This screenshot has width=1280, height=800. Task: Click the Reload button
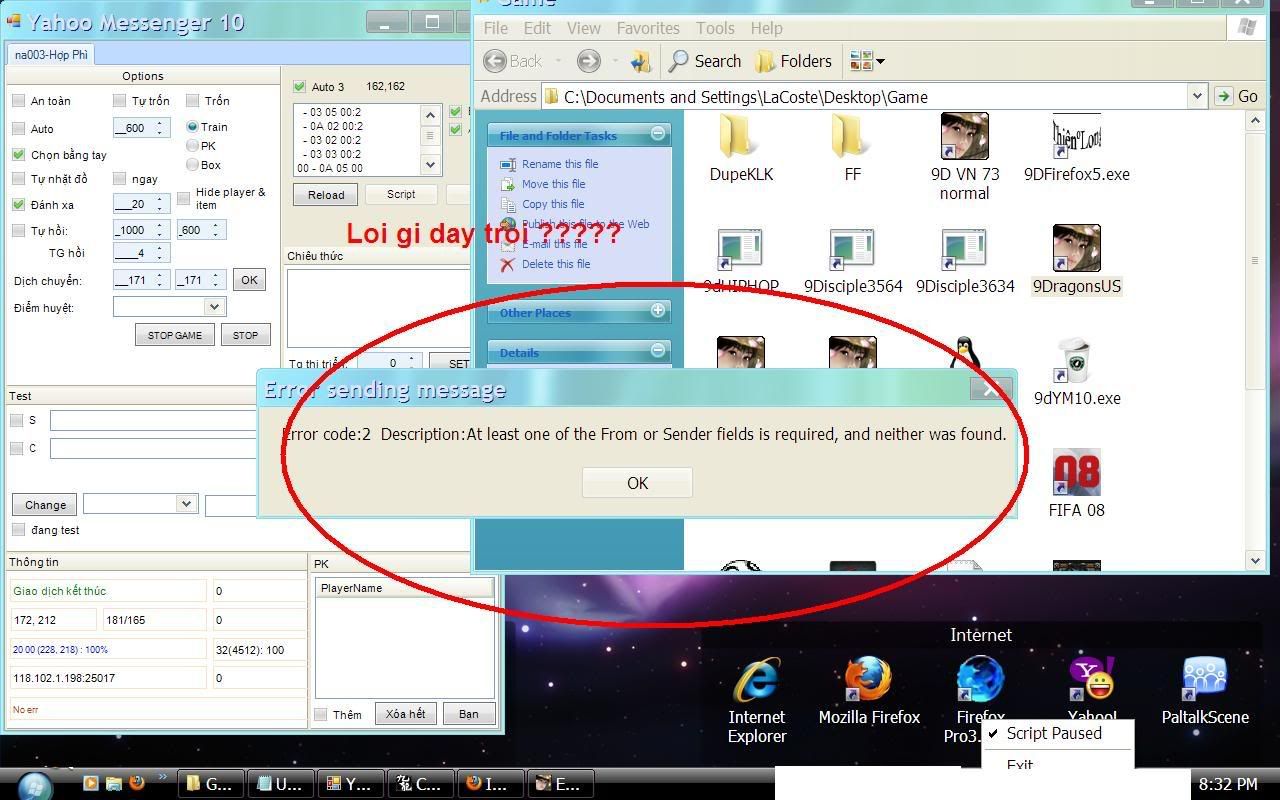(325, 195)
